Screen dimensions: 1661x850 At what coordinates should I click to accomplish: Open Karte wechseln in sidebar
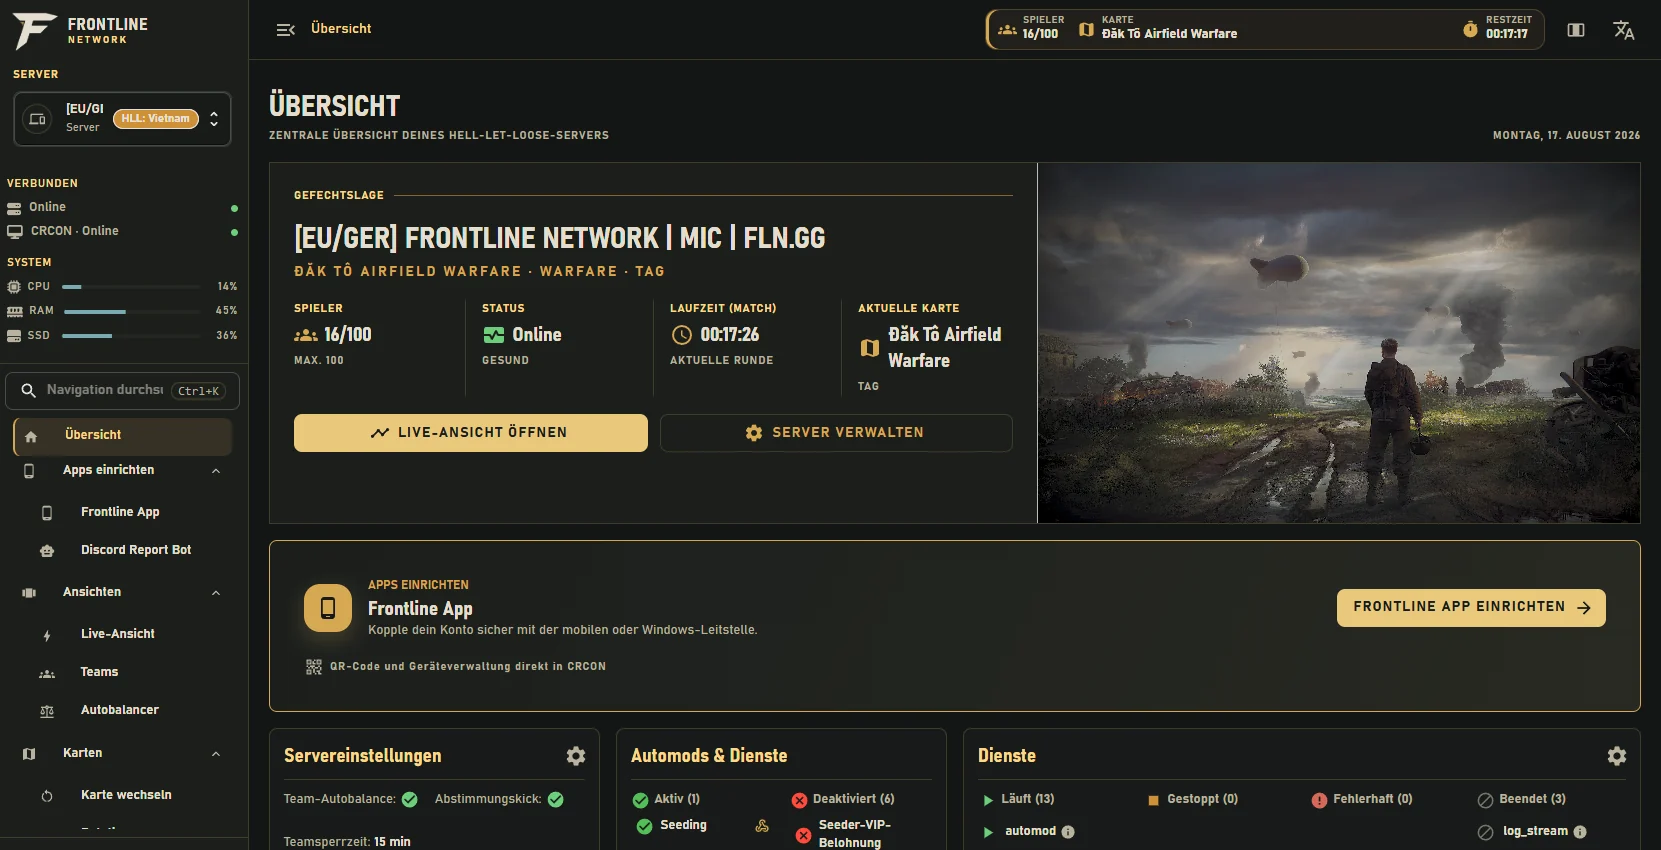[x=126, y=795]
